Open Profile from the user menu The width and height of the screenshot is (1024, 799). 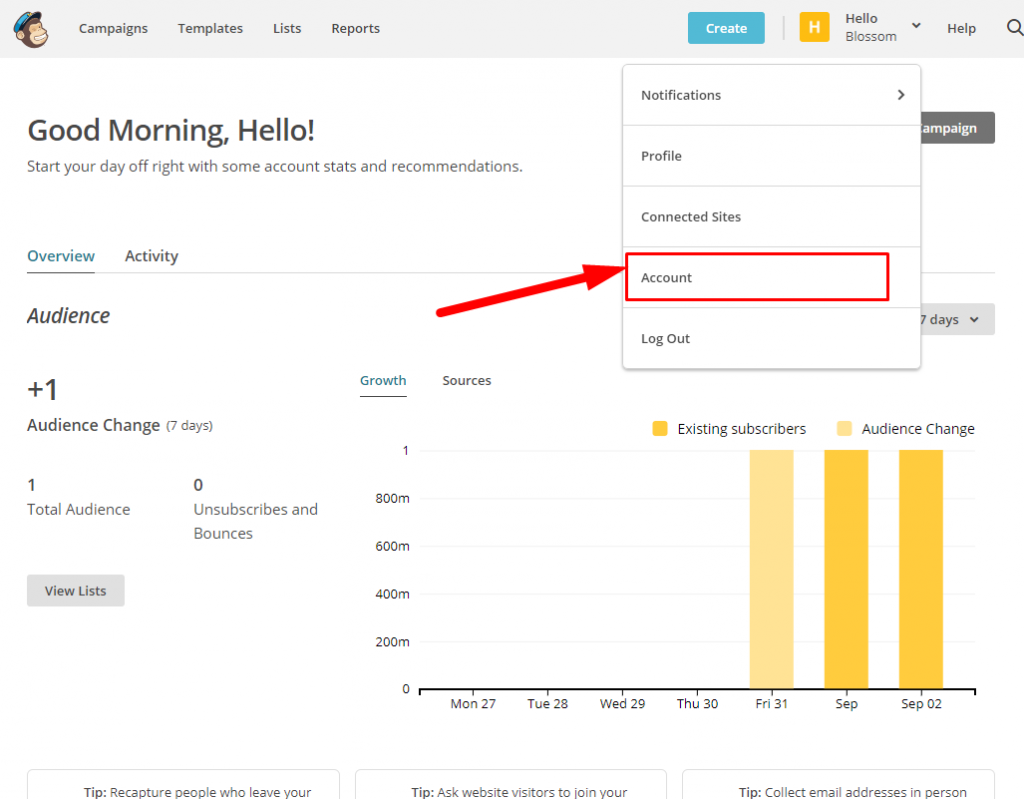click(662, 156)
